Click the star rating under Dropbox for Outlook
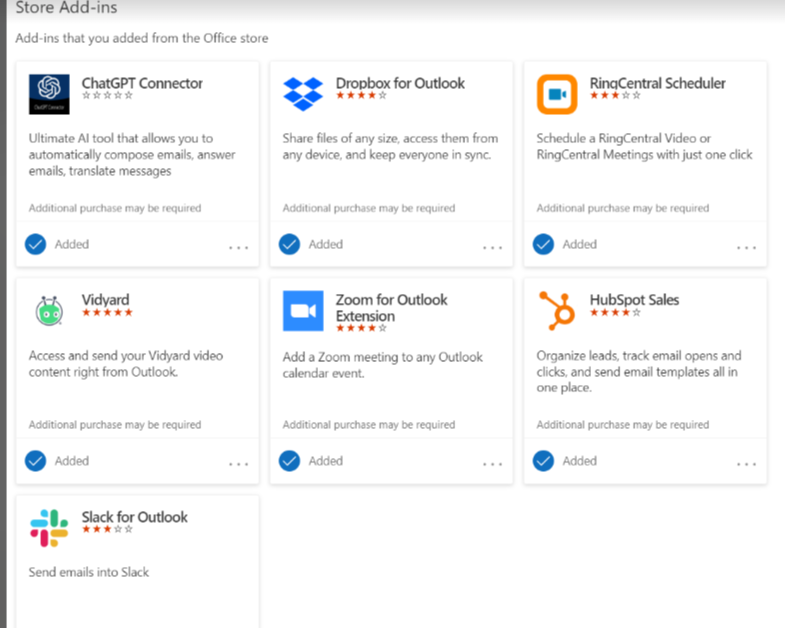Screen dimensions: 785x628 [361, 95]
